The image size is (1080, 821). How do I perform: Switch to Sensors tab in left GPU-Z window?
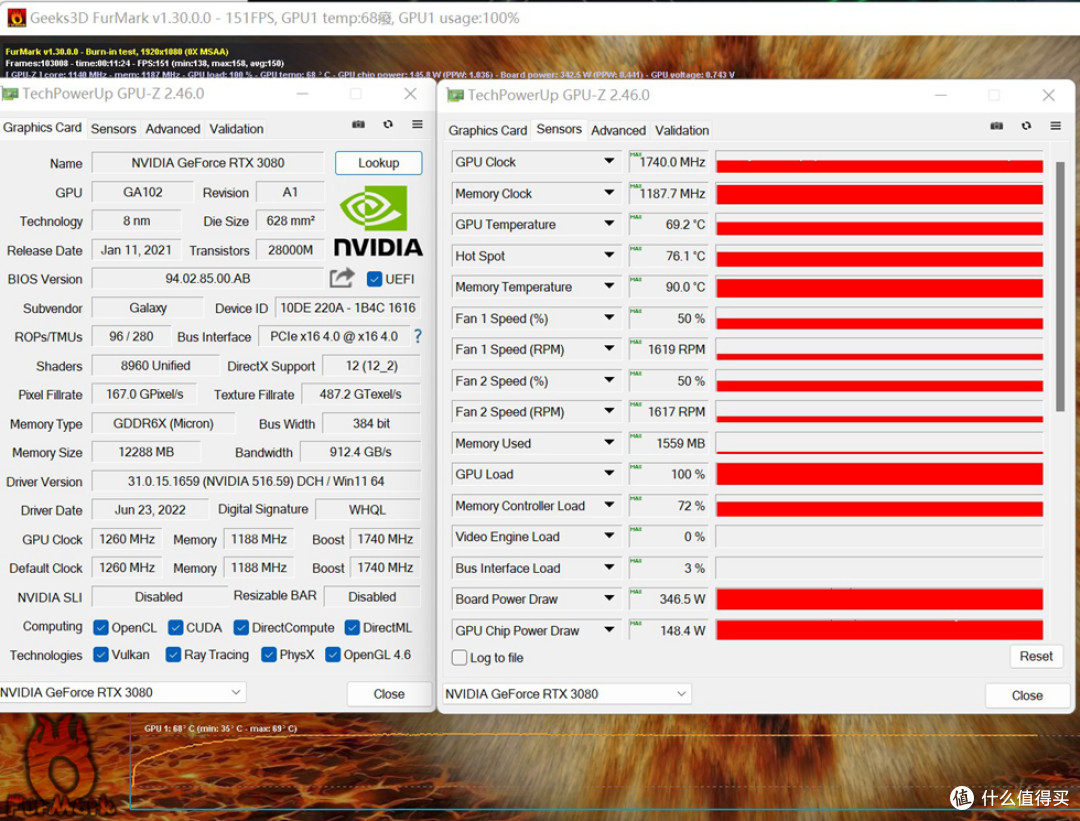114,129
